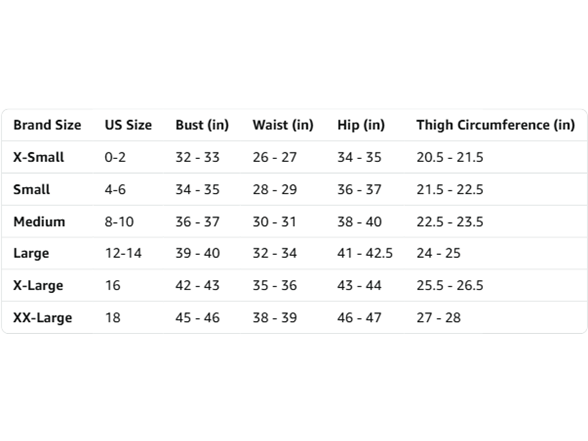The height and width of the screenshot is (441, 588).
Task: Select the waist value 28 - 29
Action: [x=275, y=189]
